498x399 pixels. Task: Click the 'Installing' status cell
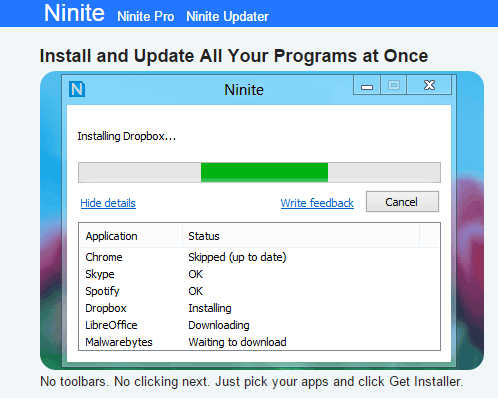coord(210,308)
